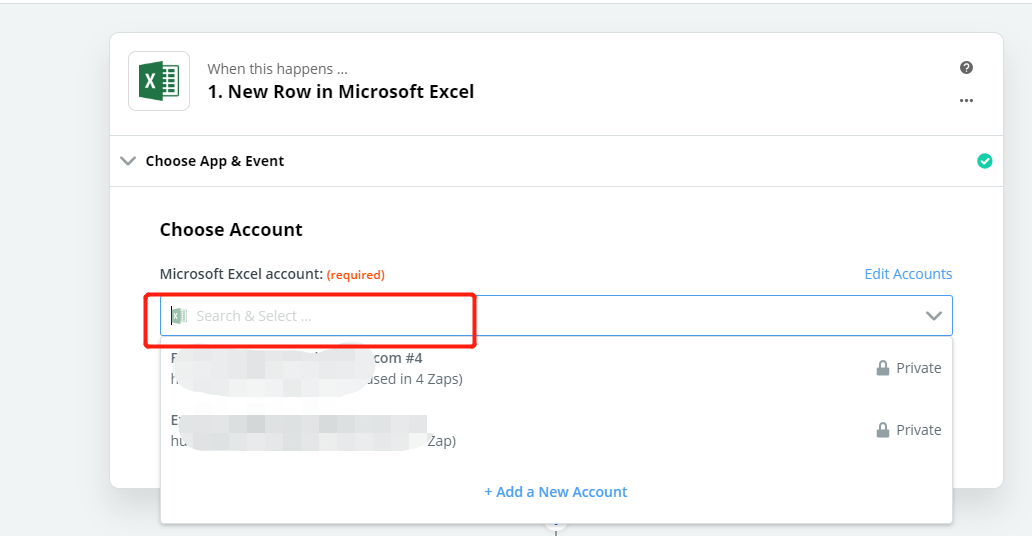This screenshot has height=536, width=1032.
Task: Click the green completed checkmark icon
Action: (985, 161)
